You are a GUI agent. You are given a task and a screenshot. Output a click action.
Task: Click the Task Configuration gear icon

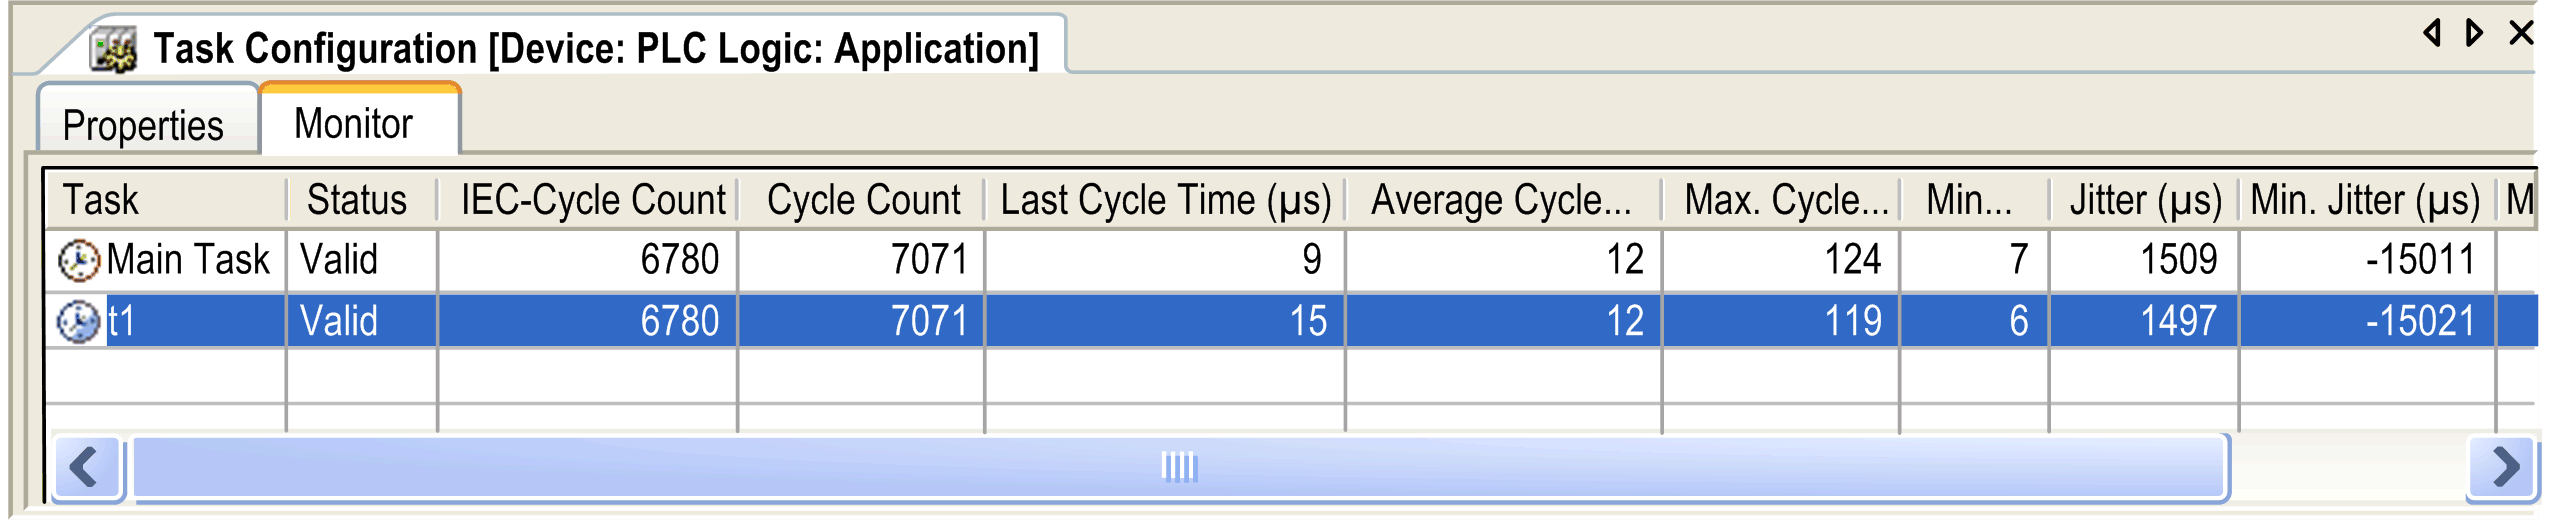tap(113, 49)
